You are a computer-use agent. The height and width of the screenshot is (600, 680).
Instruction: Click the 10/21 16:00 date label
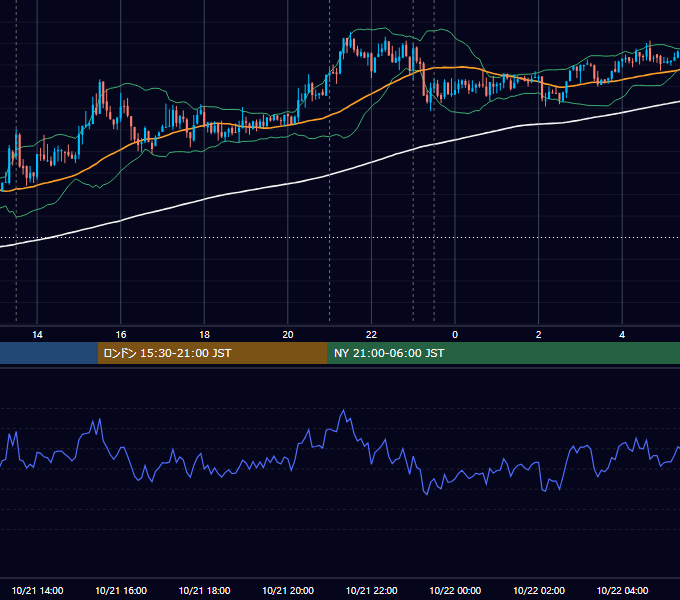tap(121, 590)
